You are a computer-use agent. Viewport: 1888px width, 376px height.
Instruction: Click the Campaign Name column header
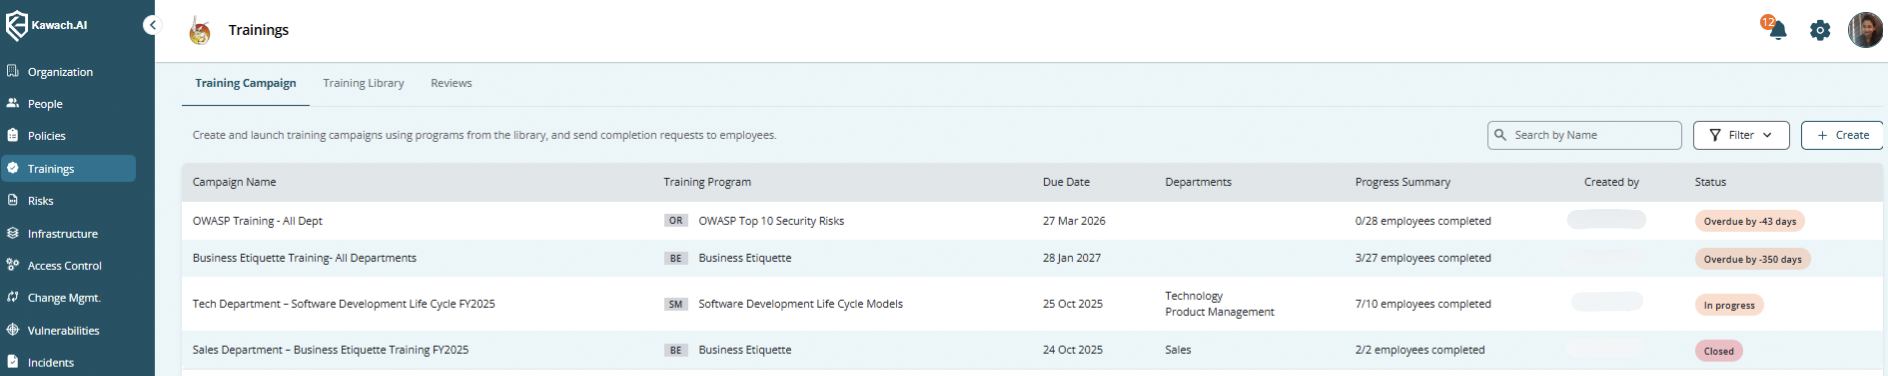[x=234, y=182]
